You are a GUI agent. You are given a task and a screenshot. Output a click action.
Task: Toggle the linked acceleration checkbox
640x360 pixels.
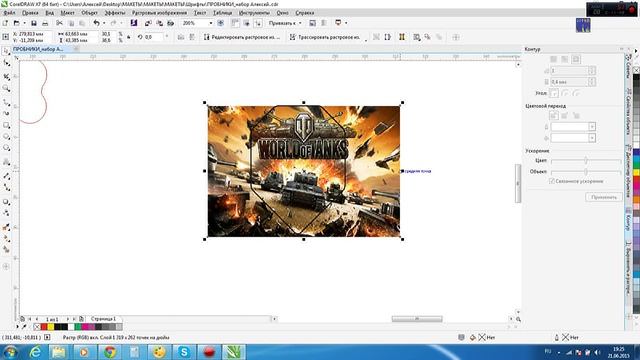click(x=552, y=181)
